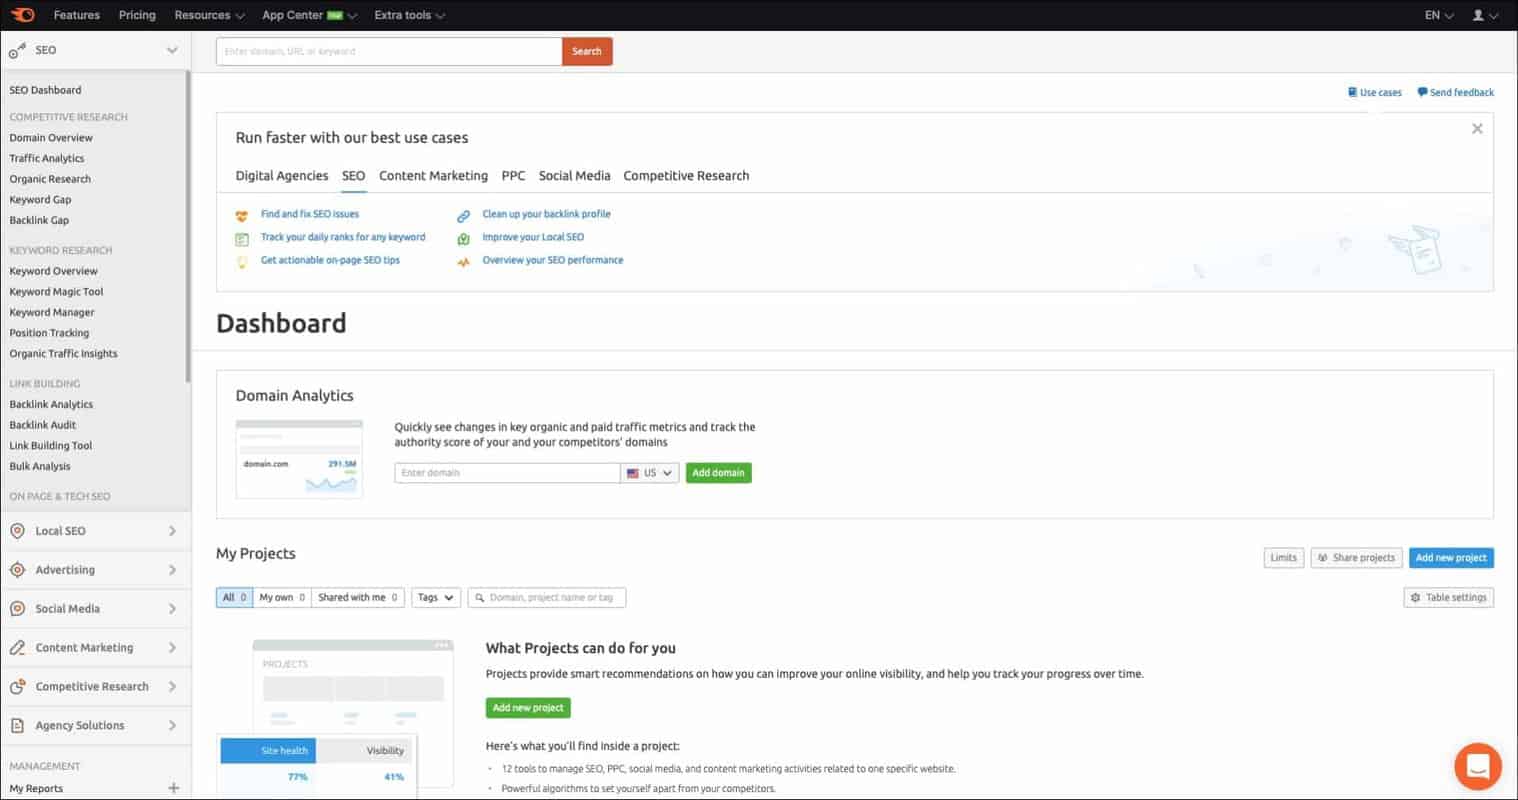
Task: Focus the domain, URL or keyword search field
Action: pyautogui.click(x=389, y=52)
